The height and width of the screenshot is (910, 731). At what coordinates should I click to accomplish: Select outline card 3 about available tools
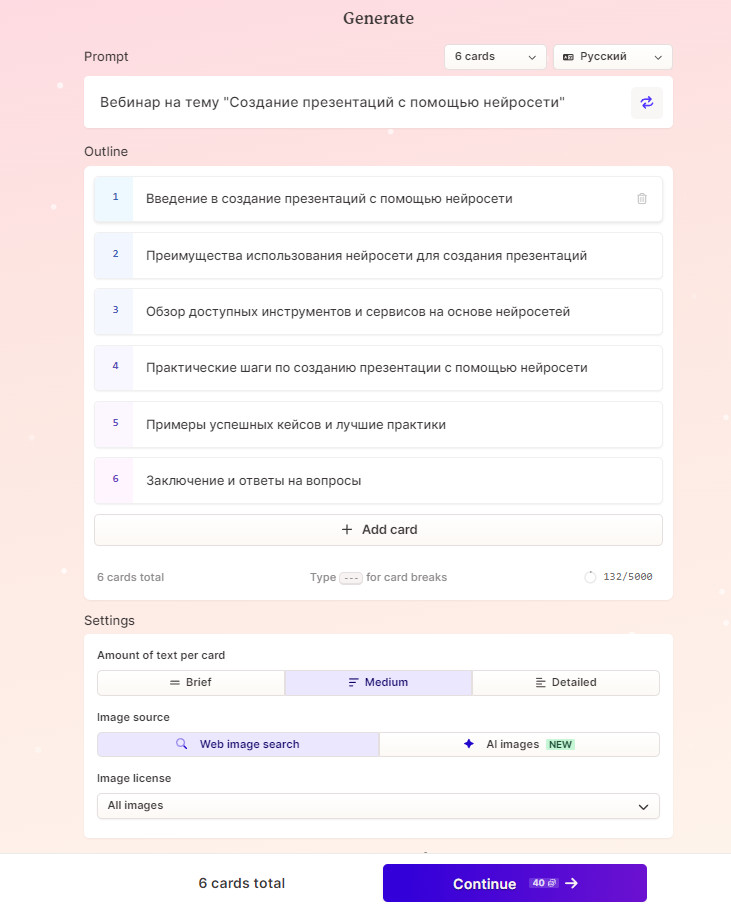click(x=378, y=311)
